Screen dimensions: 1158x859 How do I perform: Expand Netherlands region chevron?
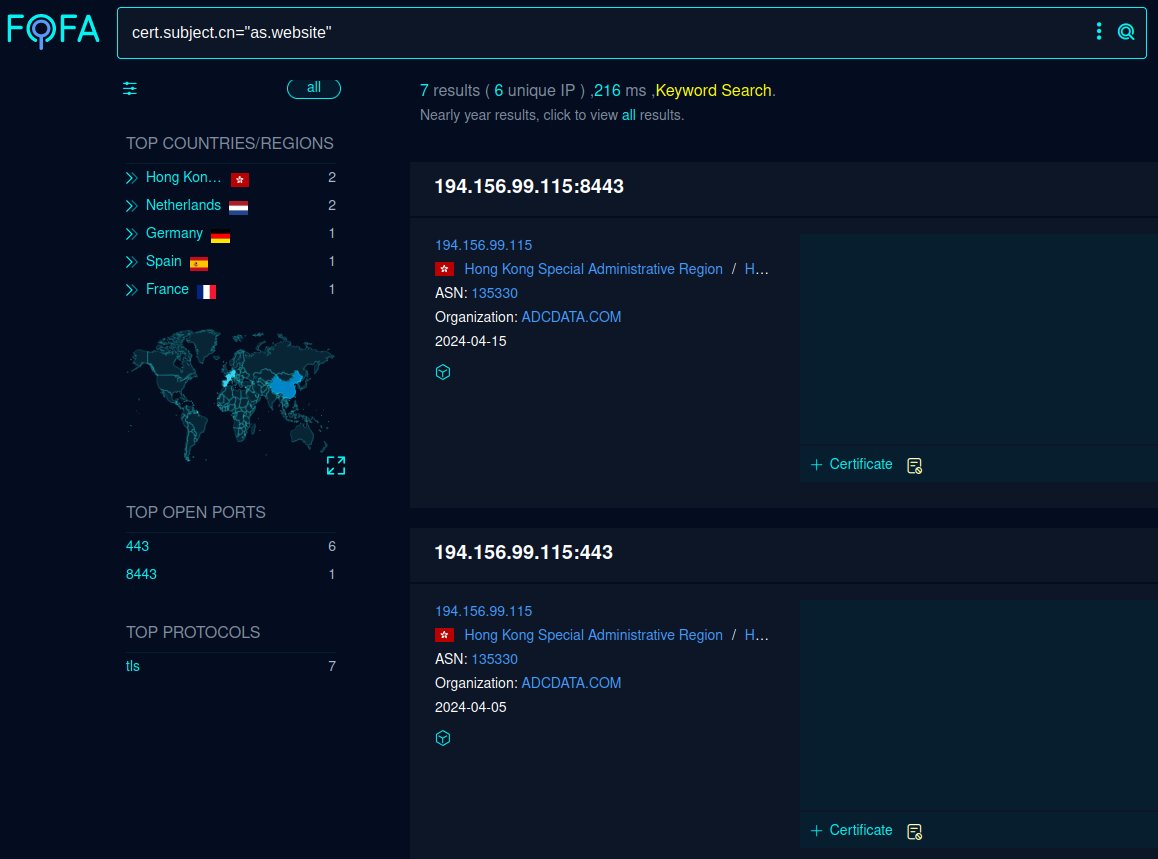(x=131, y=206)
